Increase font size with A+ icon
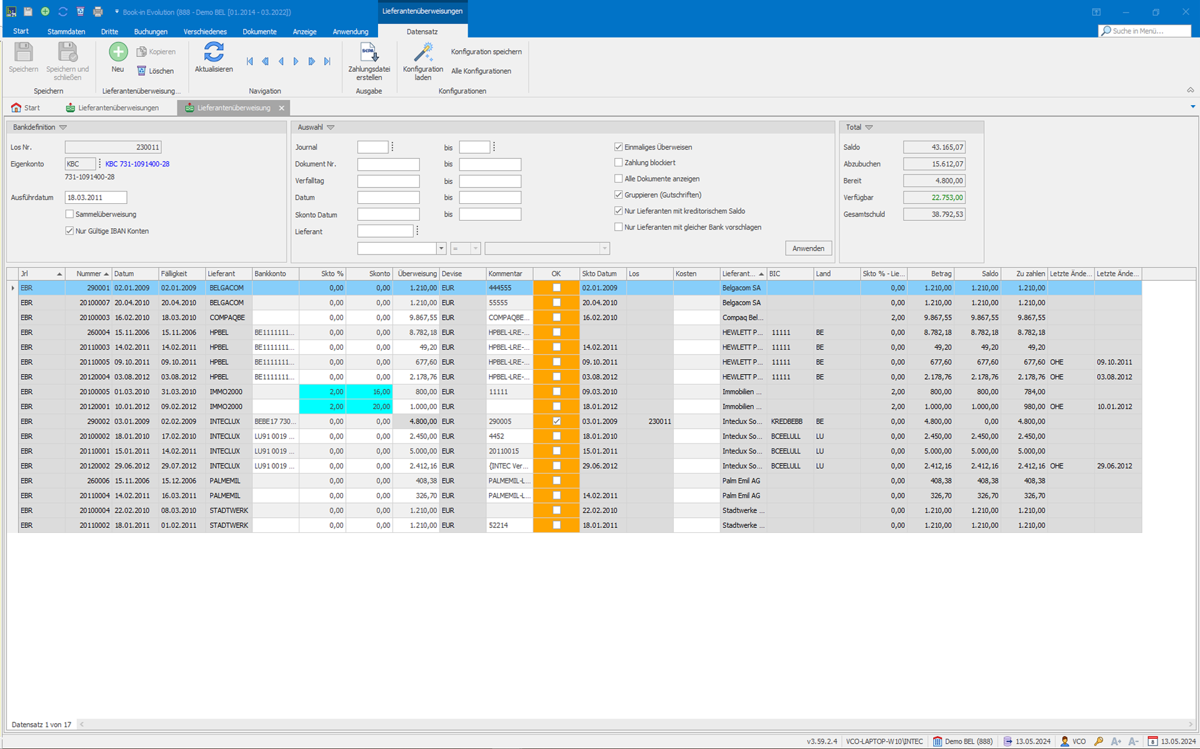 click(x=1116, y=742)
